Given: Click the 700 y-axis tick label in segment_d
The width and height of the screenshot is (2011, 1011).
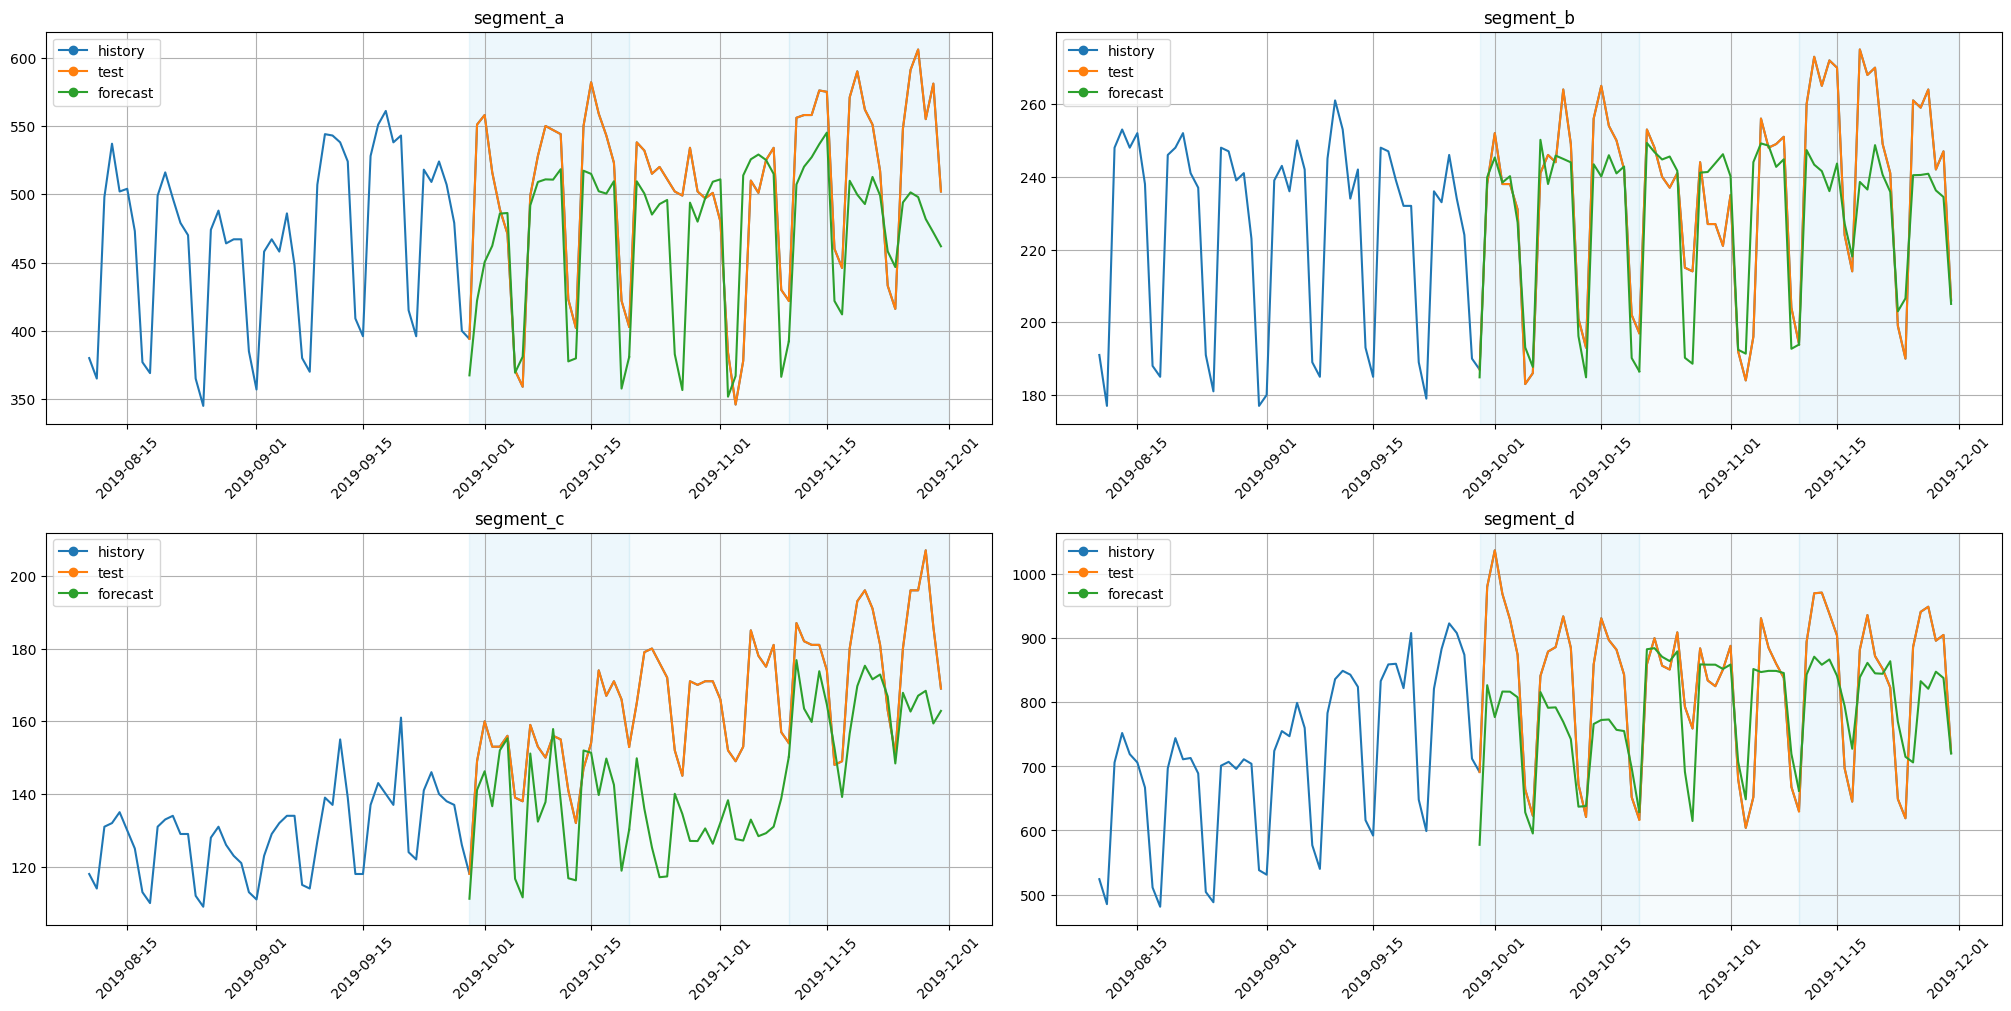Looking at the screenshot, I should [1035, 767].
